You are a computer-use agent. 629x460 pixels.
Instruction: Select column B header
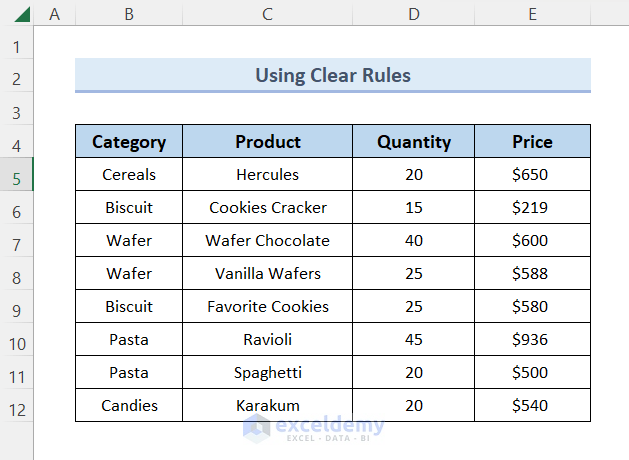click(129, 13)
